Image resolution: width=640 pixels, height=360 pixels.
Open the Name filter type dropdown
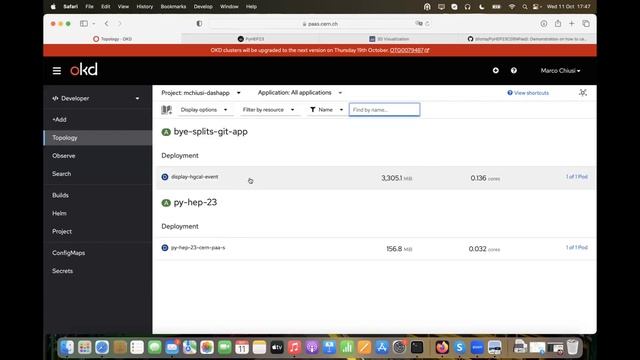(x=327, y=110)
